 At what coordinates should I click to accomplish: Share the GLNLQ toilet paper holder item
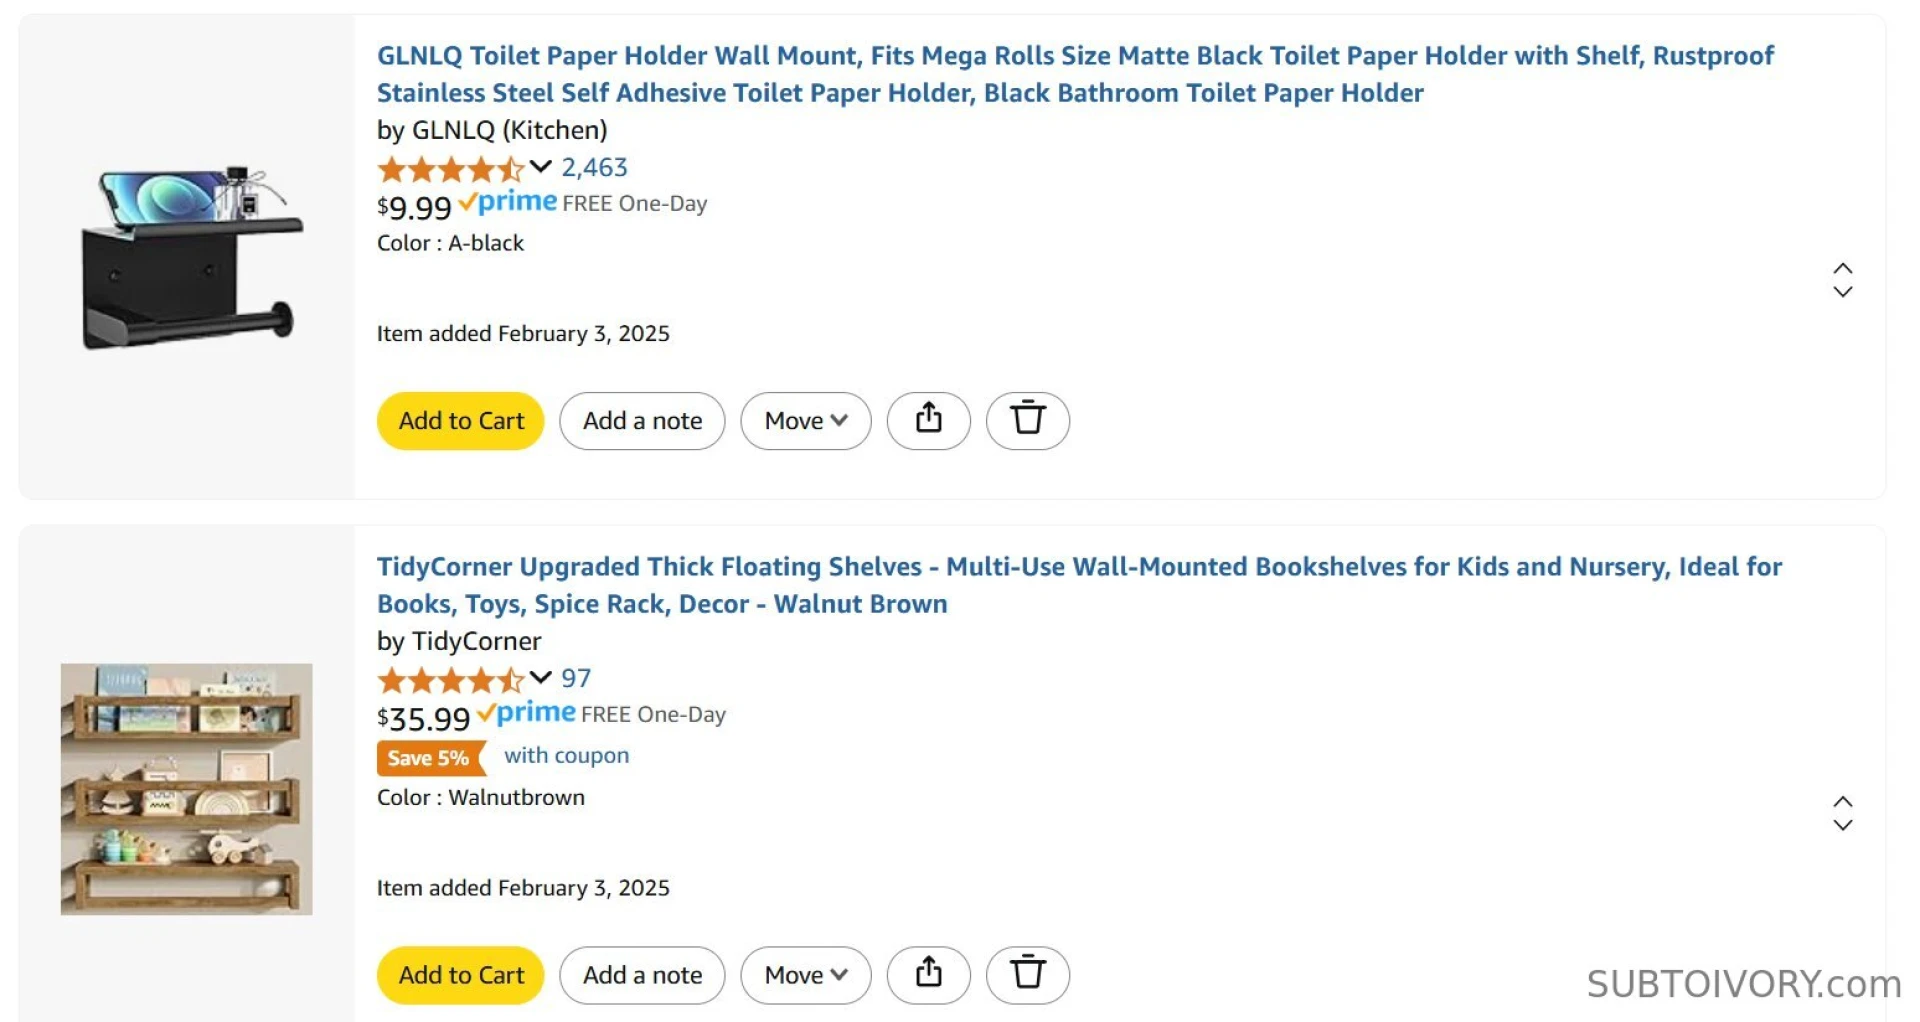pyautogui.click(x=928, y=421)
